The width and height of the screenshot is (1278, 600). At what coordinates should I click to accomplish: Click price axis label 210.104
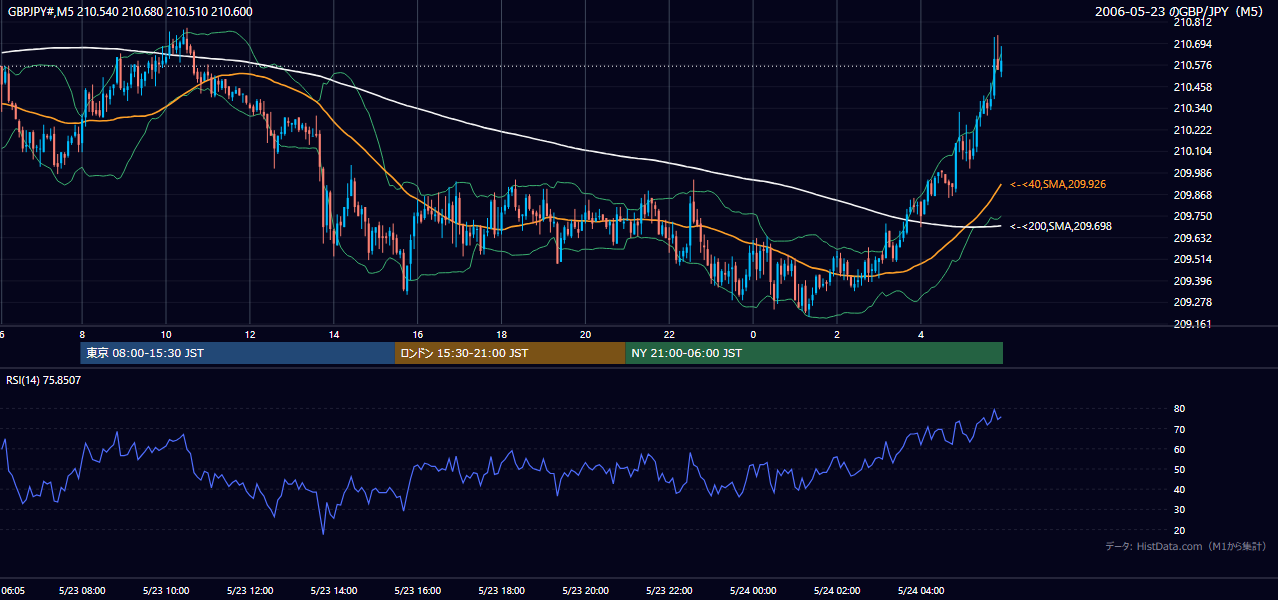coord(1192,152)
